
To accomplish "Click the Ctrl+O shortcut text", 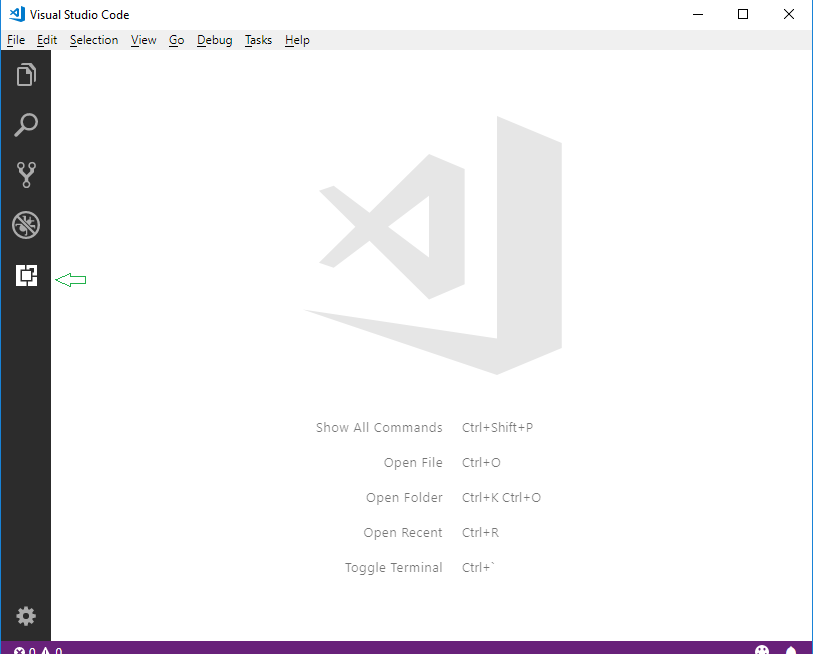I will click(x=481, y=462).
